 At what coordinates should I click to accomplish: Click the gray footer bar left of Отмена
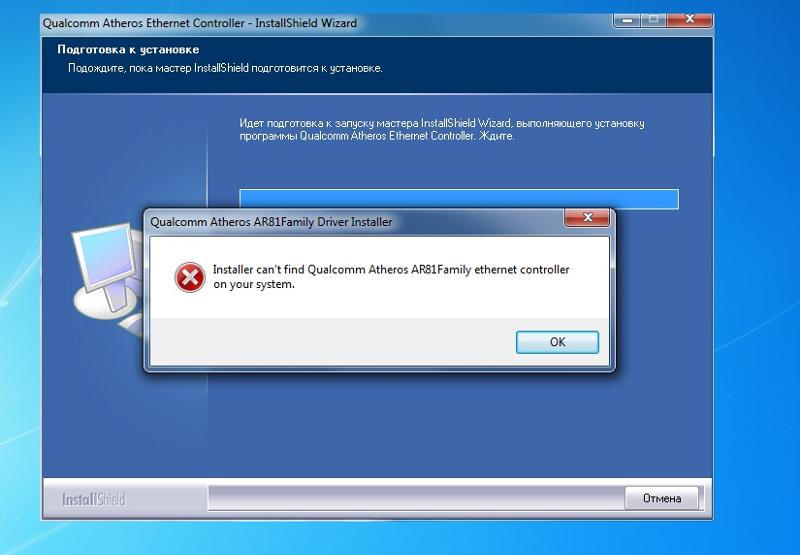coord(416,498)
